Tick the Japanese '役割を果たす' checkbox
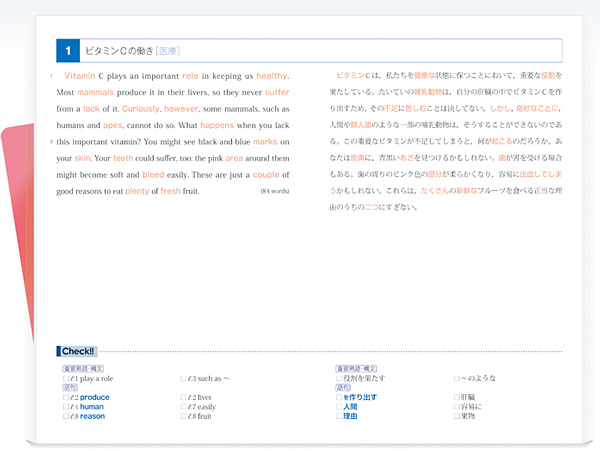This screenshot has height=451, width=600. coord(339,379)
